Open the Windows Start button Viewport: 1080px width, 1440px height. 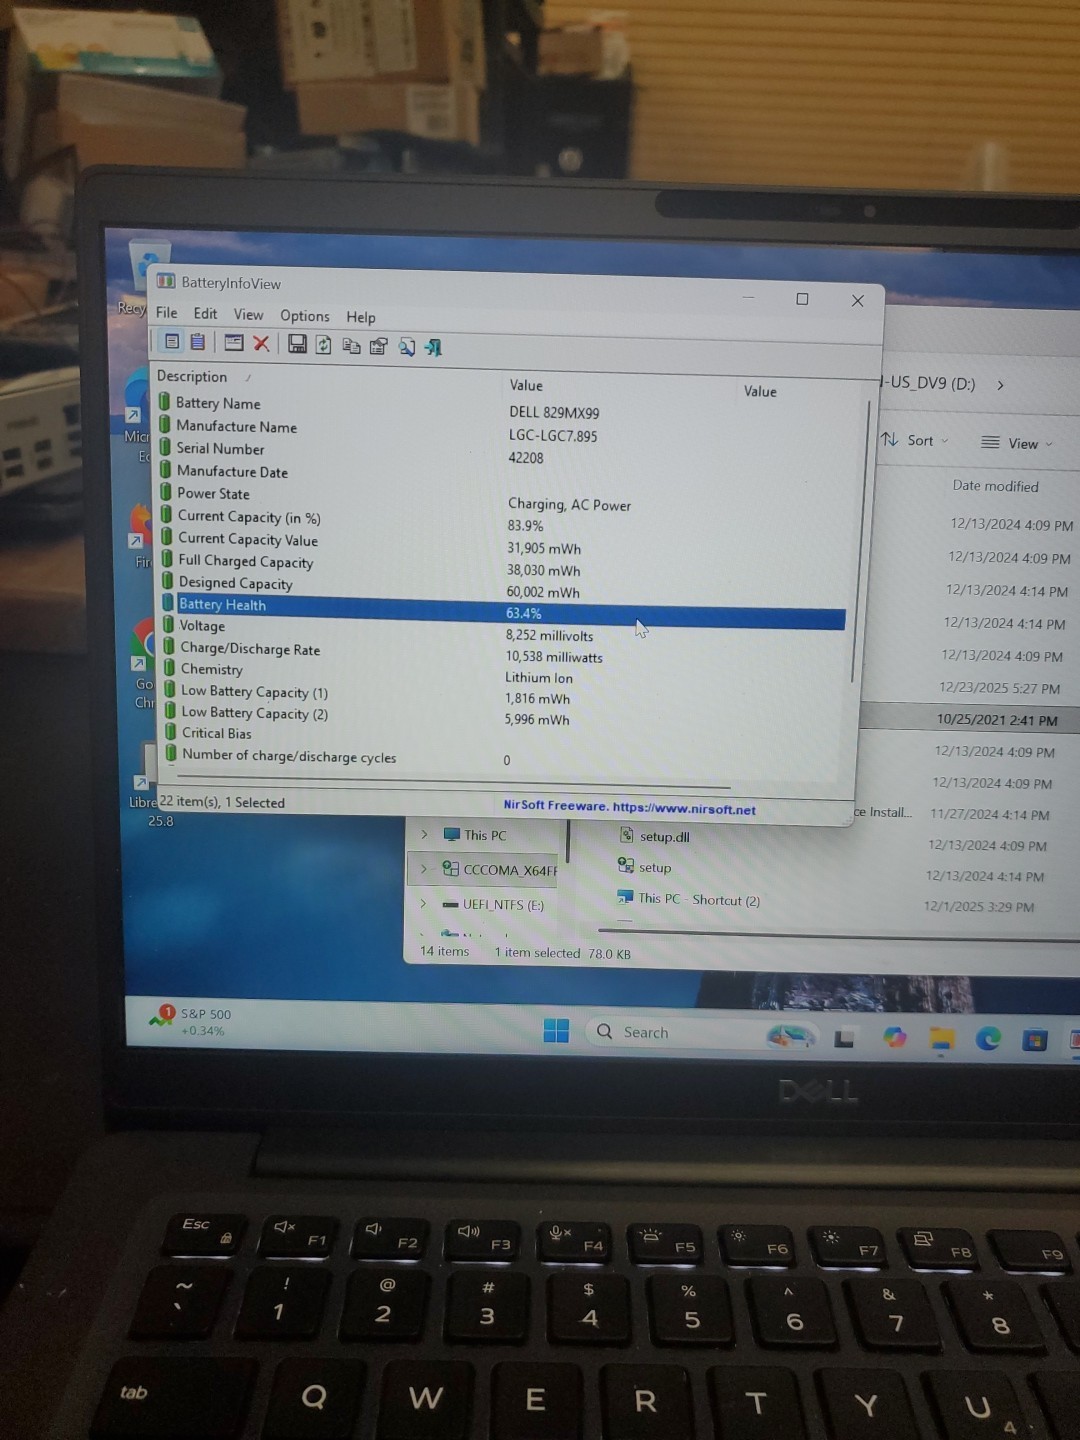[556, 1030]
